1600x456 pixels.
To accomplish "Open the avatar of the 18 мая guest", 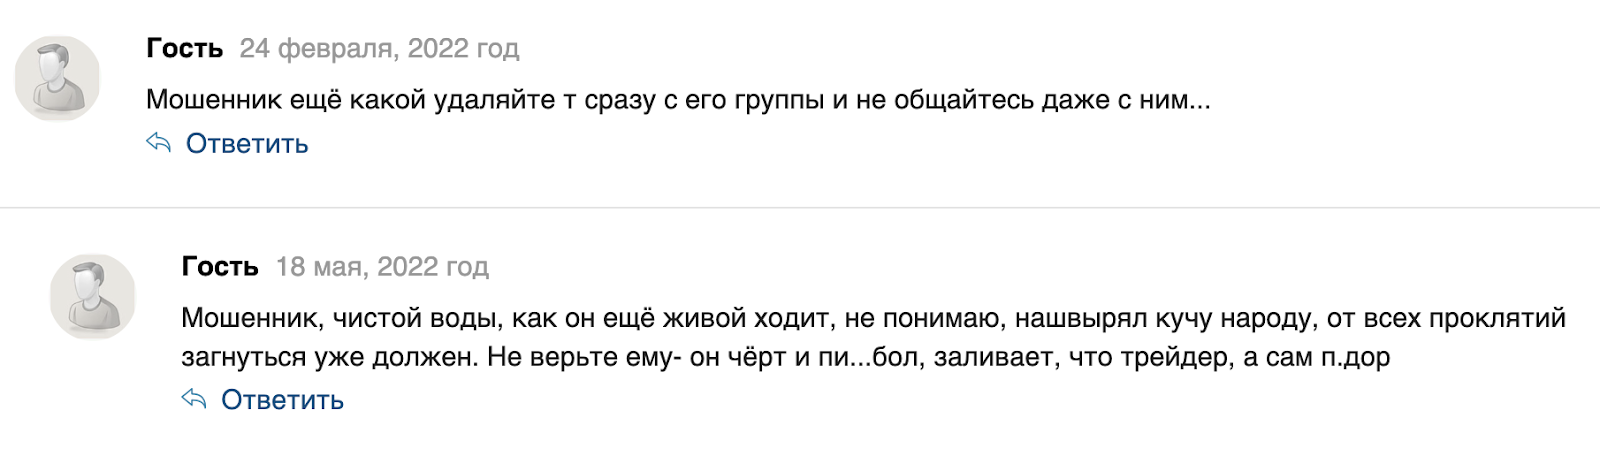I will coord(93,296).
